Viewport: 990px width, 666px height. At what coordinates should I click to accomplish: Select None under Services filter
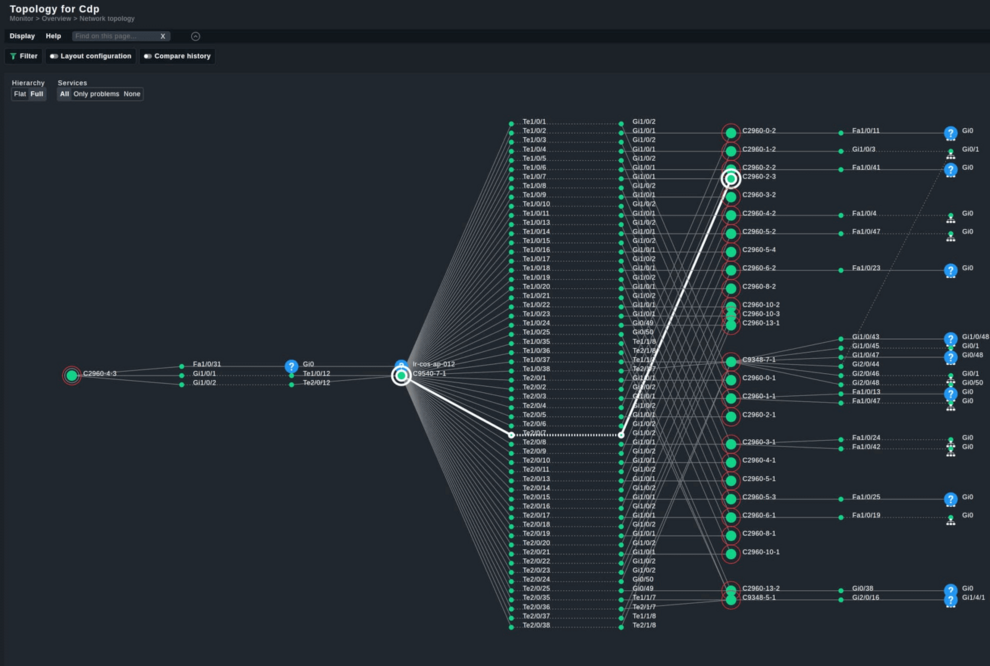[x=131, y=93]
